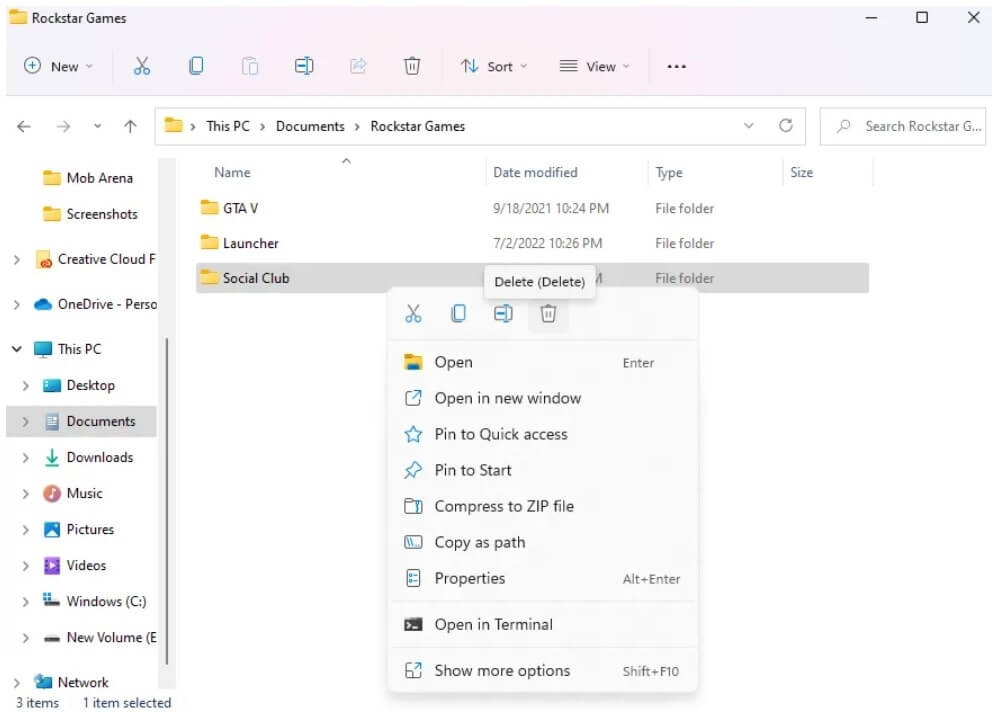Viewport: 994px width, 712px height.
Task: Click the Rename icon in the top toolbar
Action: (x=304, y=66)
